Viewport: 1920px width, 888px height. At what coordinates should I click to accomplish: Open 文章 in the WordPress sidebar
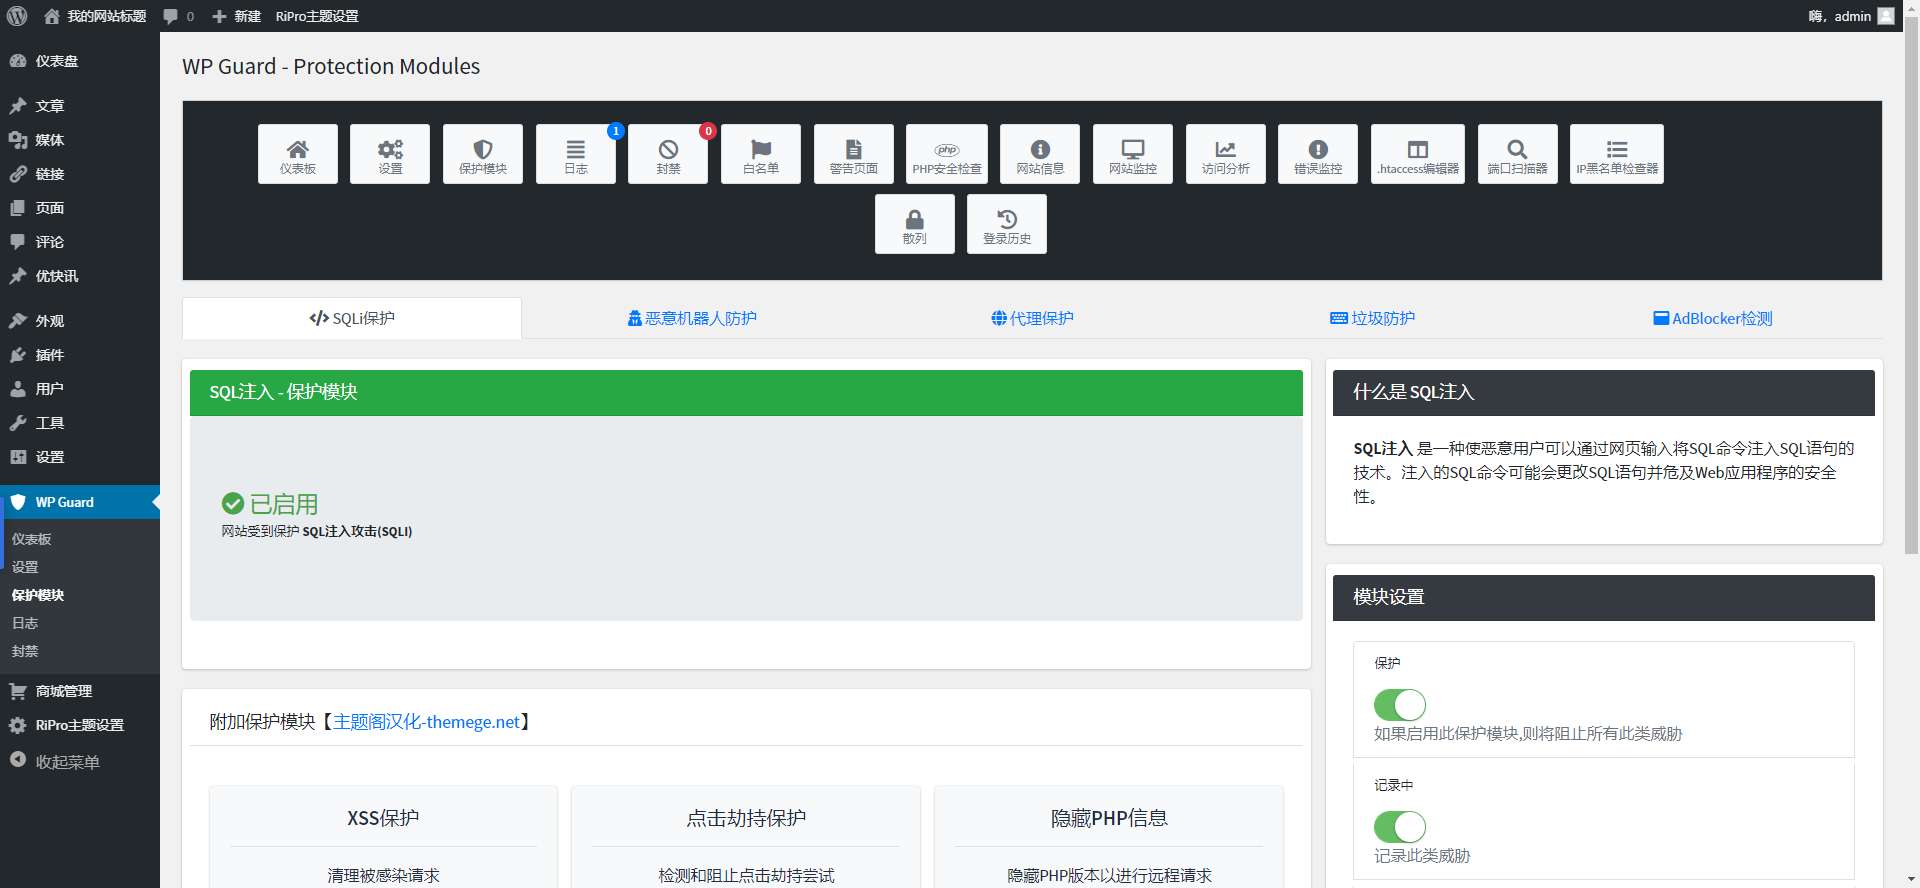click(x=80, y=106)
